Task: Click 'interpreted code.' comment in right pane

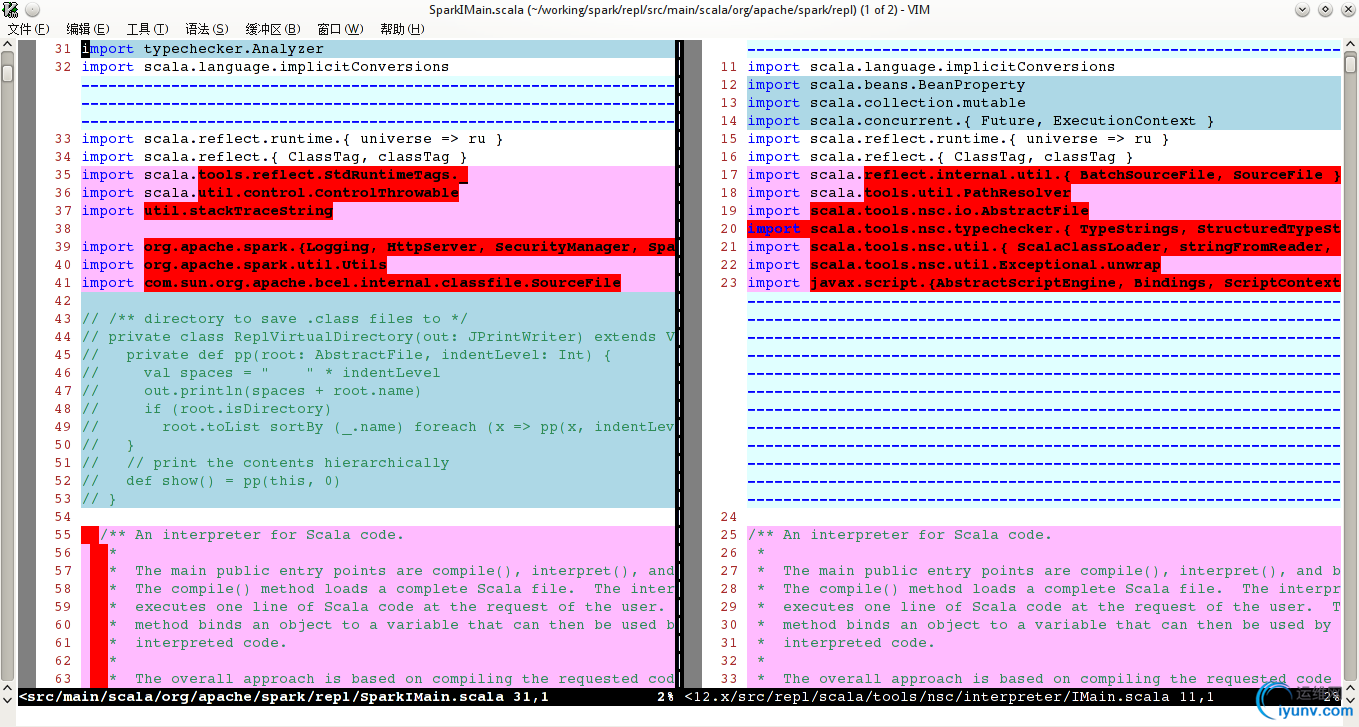Action: point(859,643)
